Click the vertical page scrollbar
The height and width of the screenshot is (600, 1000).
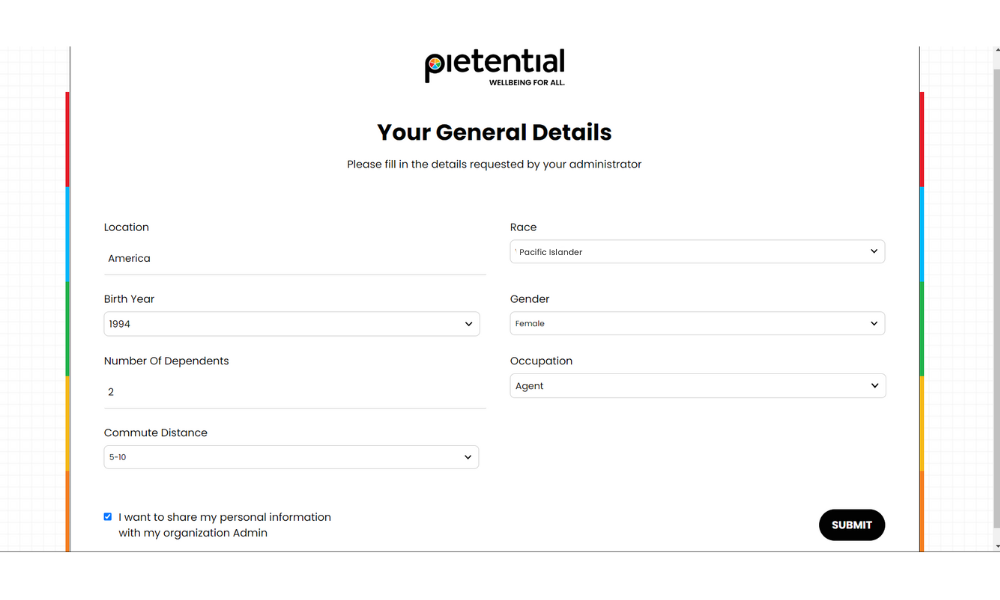click(995, 300)
